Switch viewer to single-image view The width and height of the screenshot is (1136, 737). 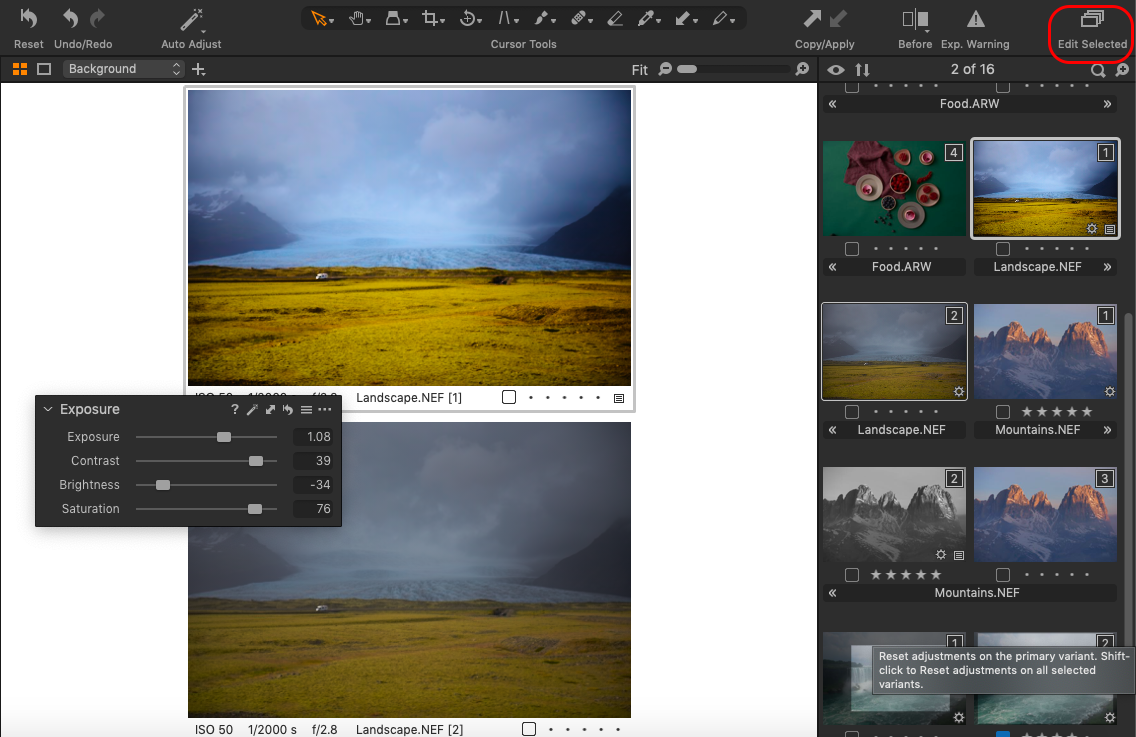pyautogui.click(x=44, y=69)
